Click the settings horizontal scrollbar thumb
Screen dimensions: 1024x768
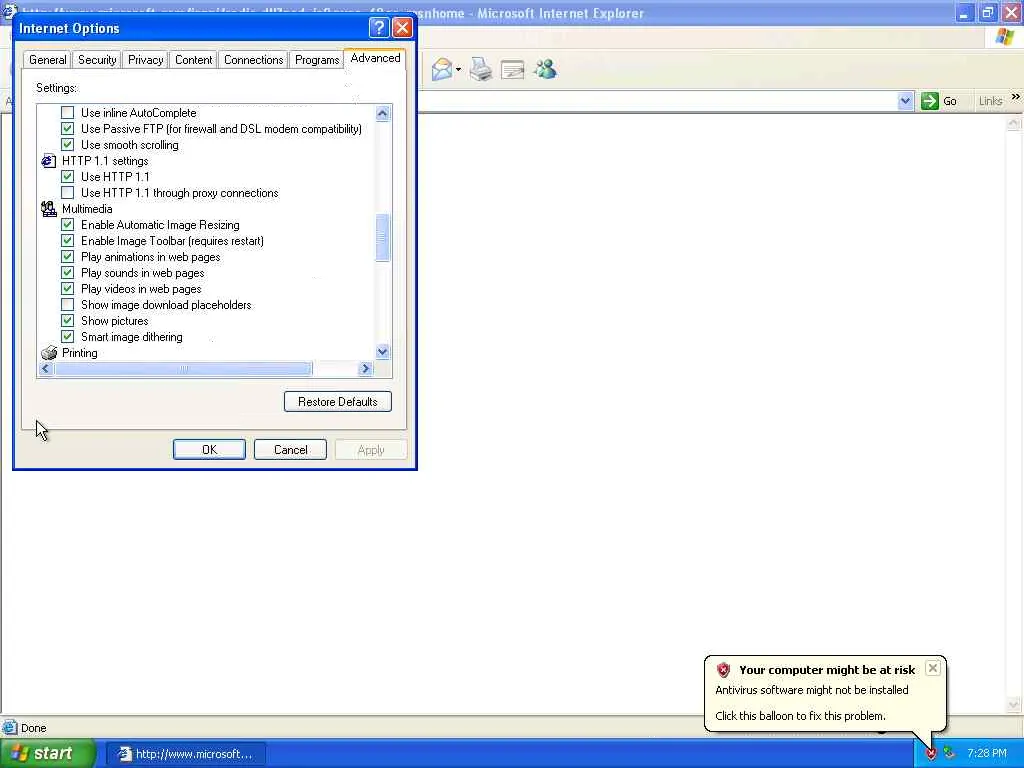click(183, 368)
